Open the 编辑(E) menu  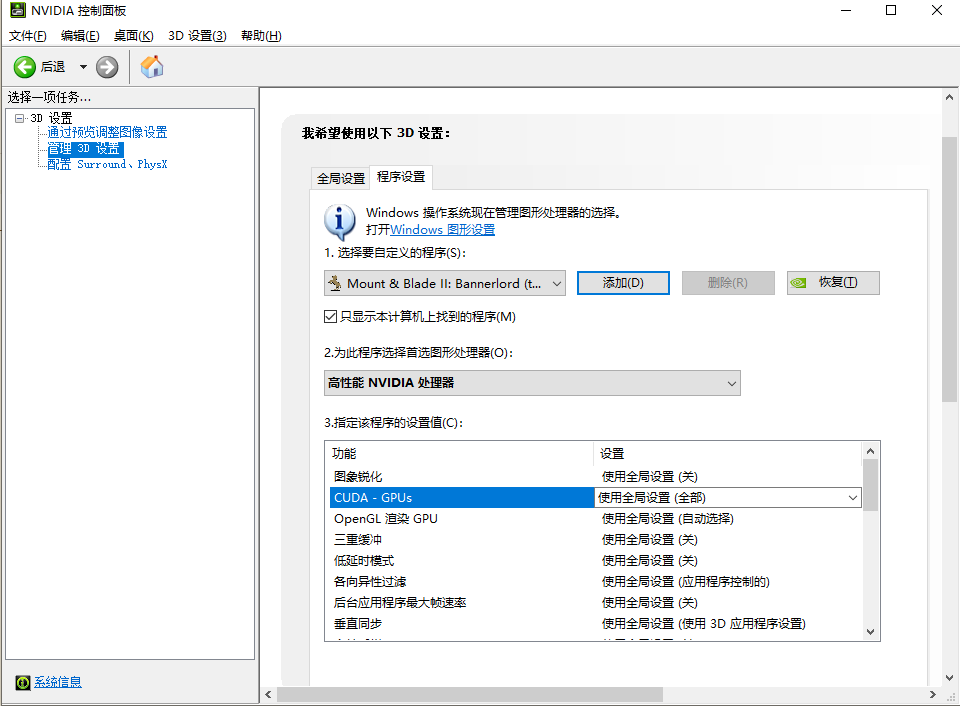point(80,36)
